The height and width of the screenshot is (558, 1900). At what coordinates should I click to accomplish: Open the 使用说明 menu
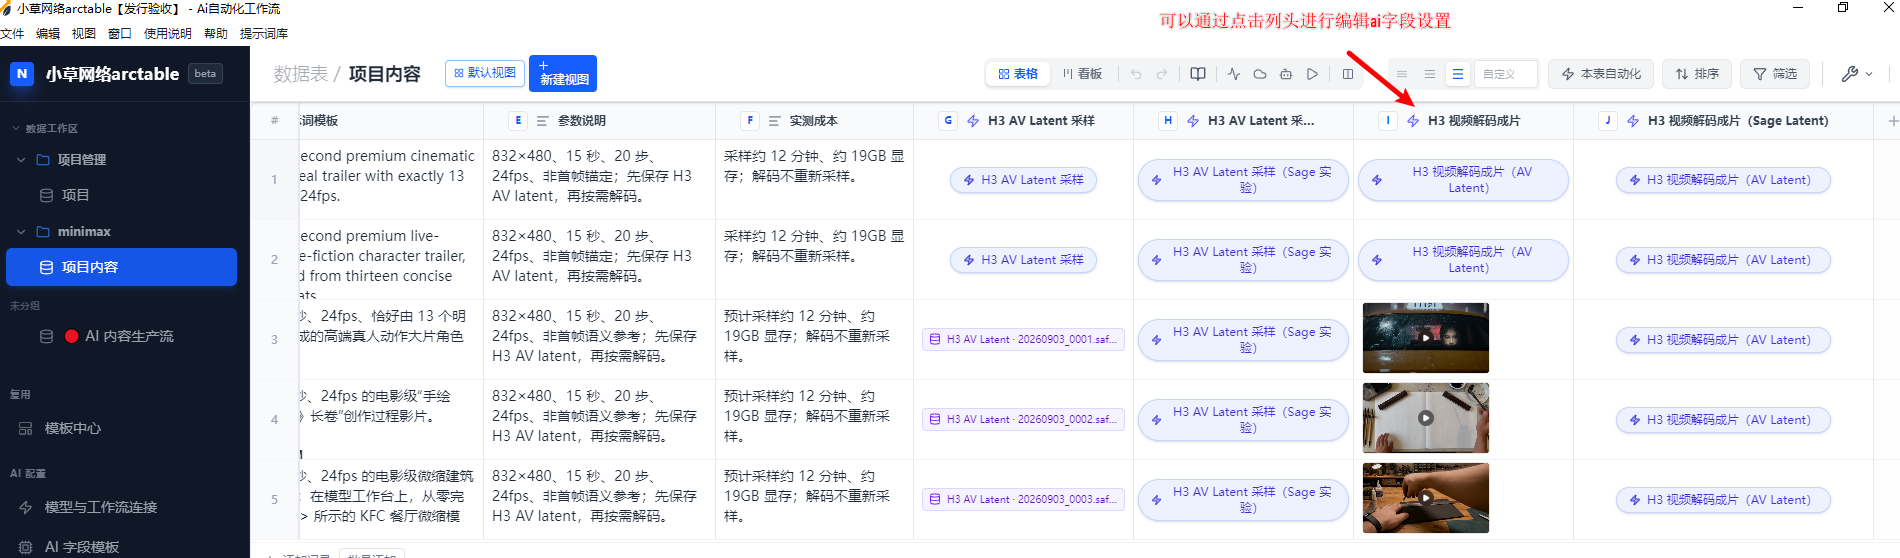point(168,33)
